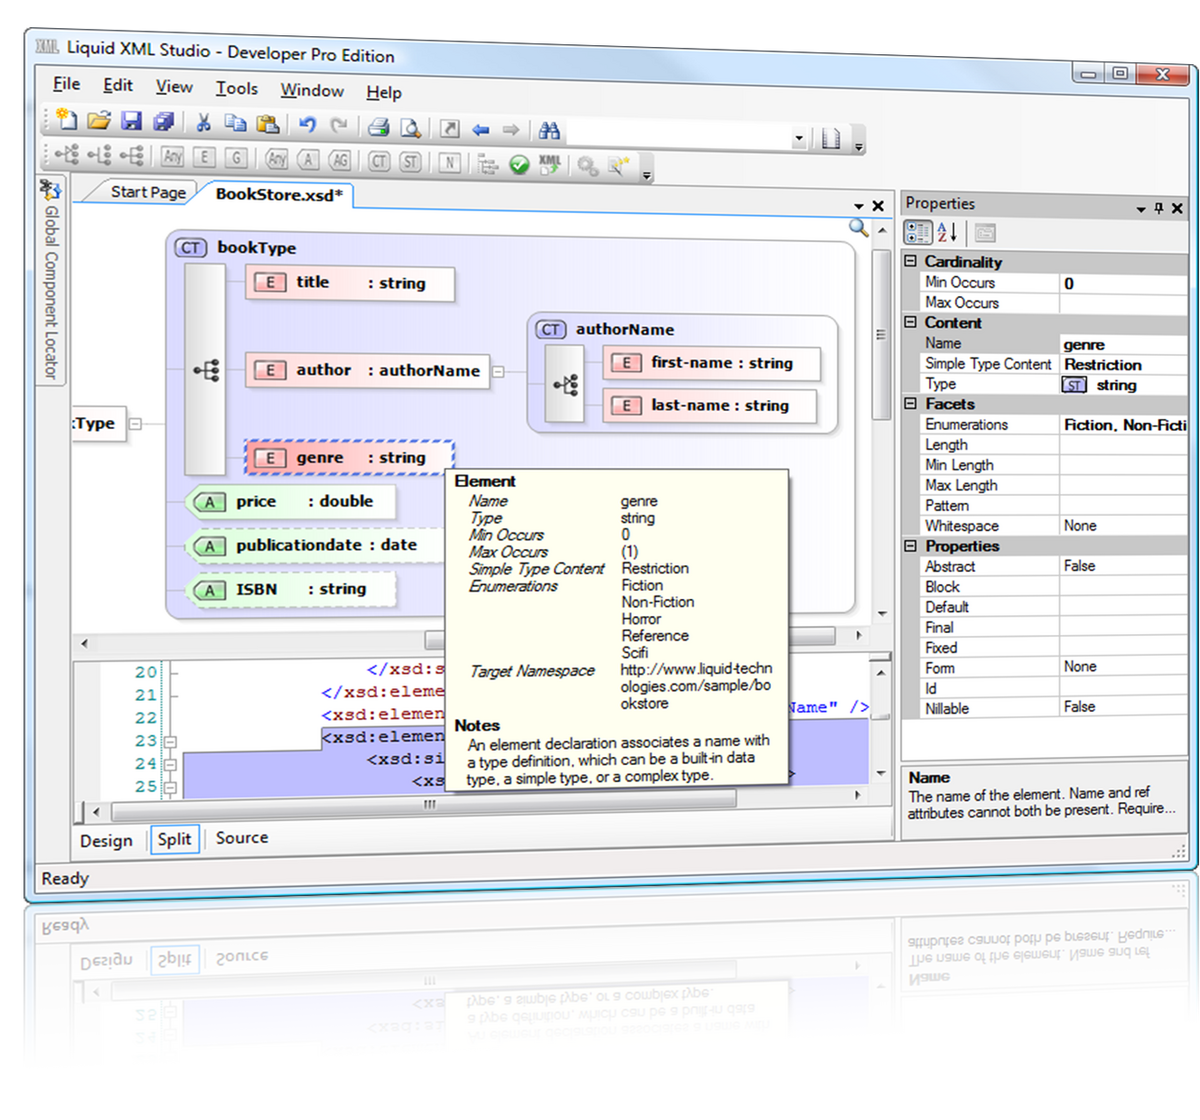Click the Redo arrow icon

click(340, 125)
